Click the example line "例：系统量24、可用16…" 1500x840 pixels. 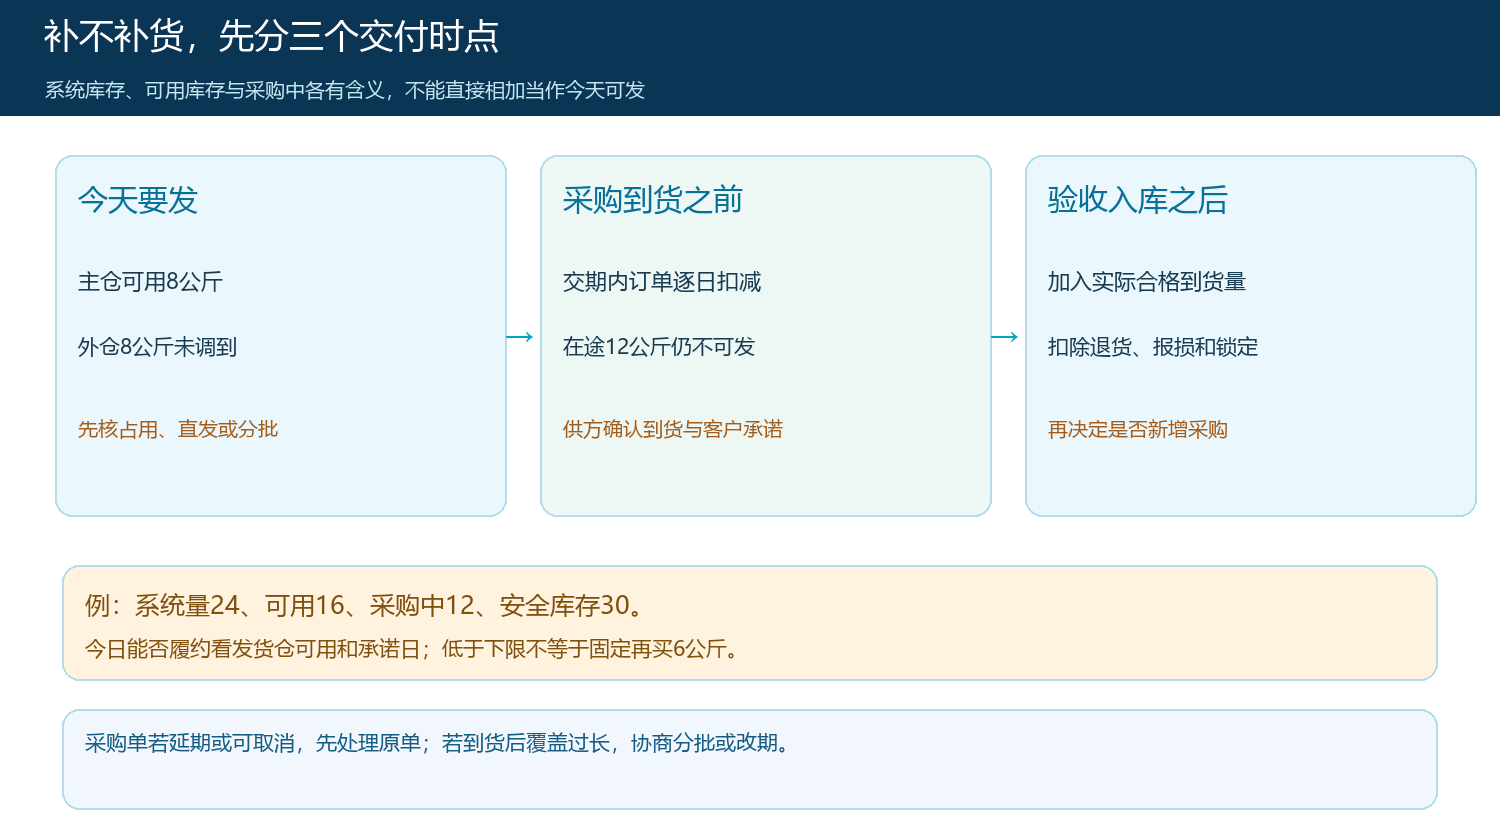click(x=367, y=605)
